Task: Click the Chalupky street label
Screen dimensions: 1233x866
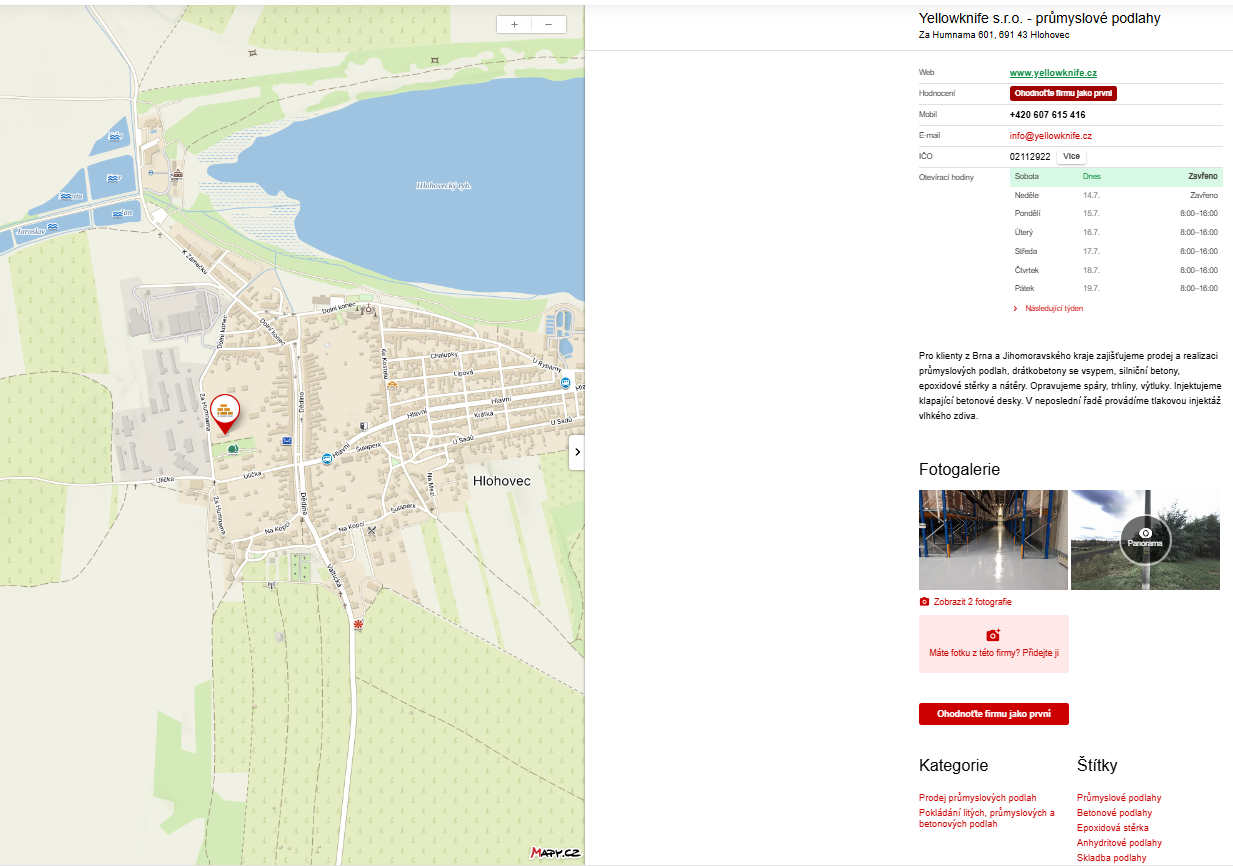Action: click(444, 355)
